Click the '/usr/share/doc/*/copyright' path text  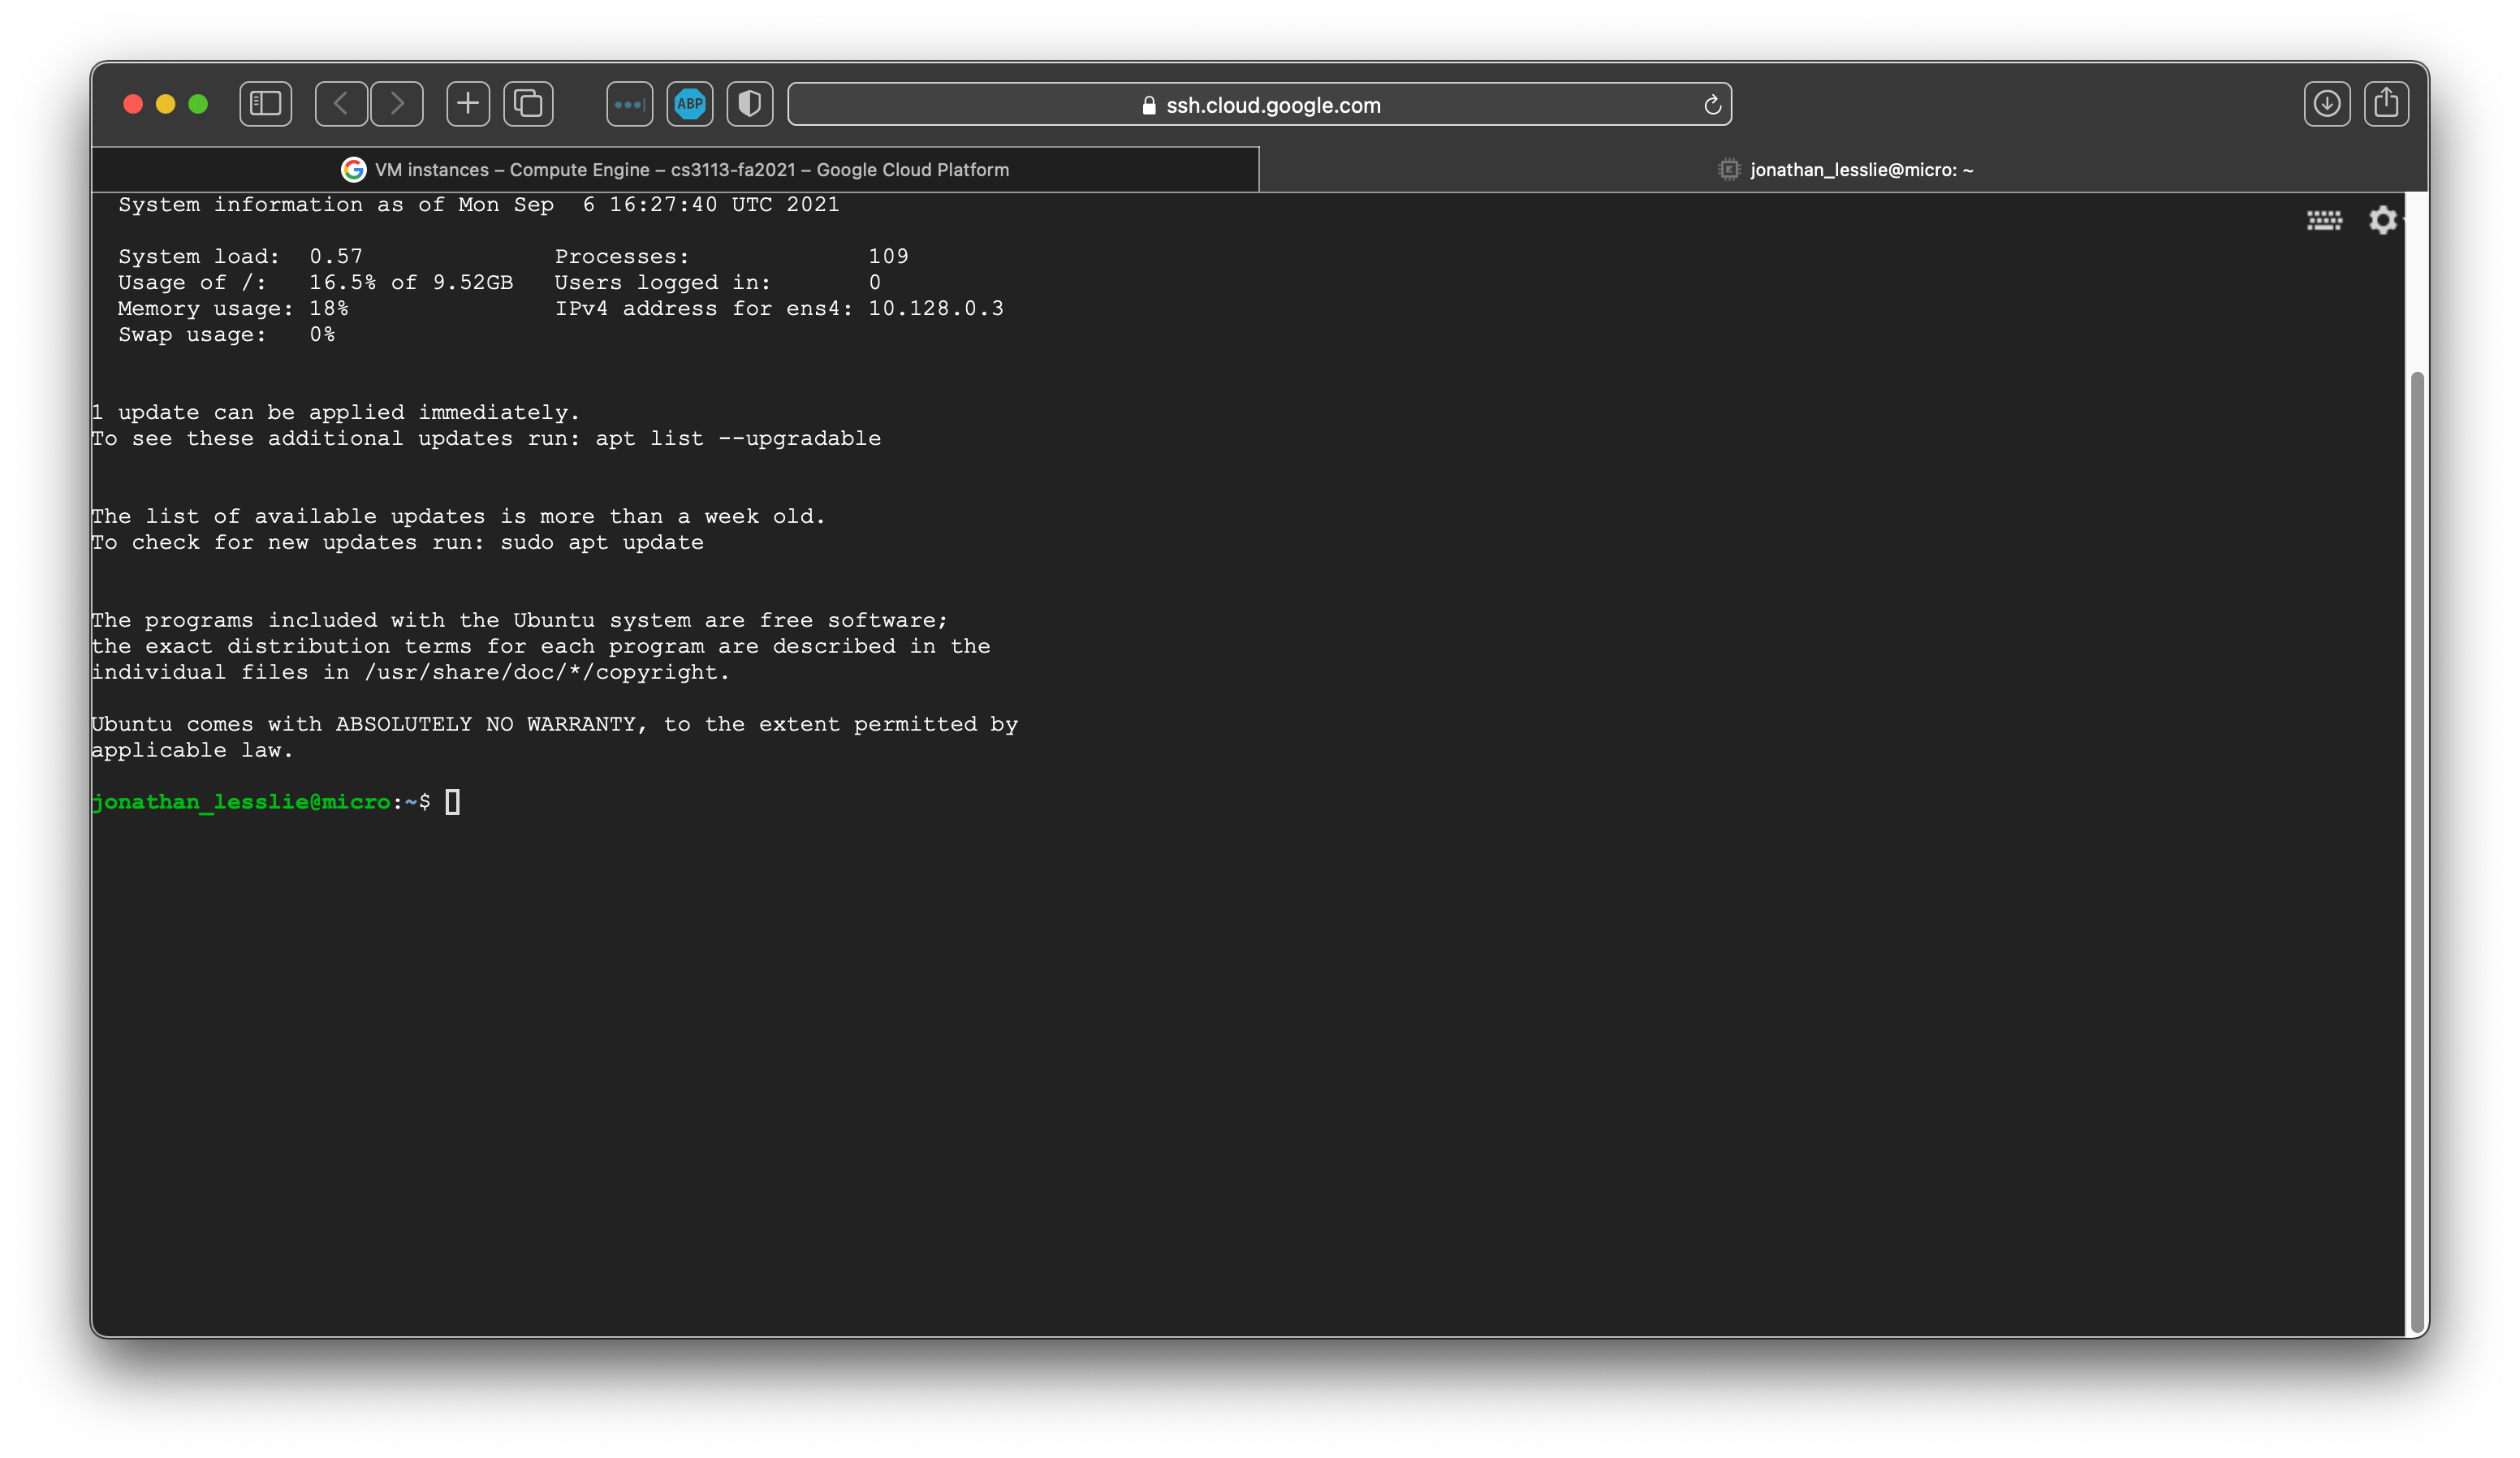click(541, 672)
